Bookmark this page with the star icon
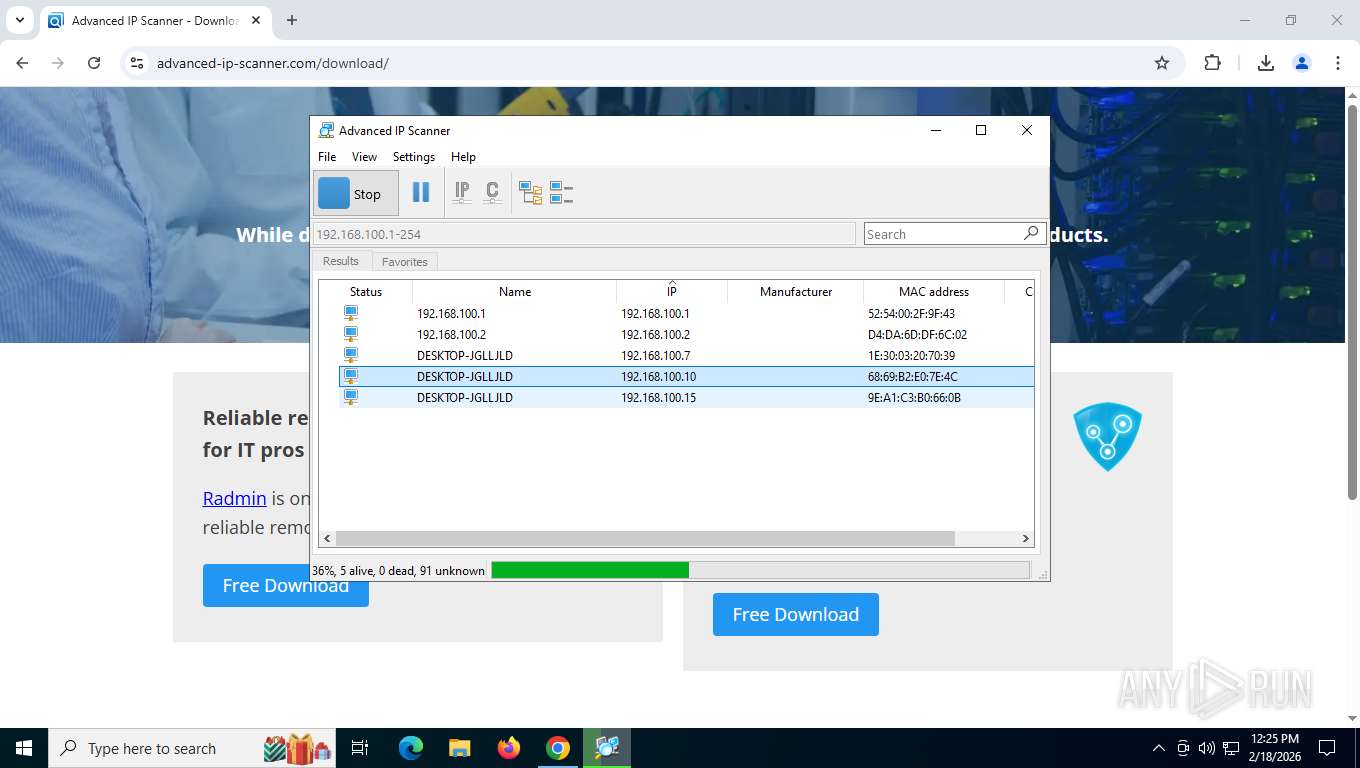The width and height of the screenshot is (1360, 768). tap(1162, 63)
